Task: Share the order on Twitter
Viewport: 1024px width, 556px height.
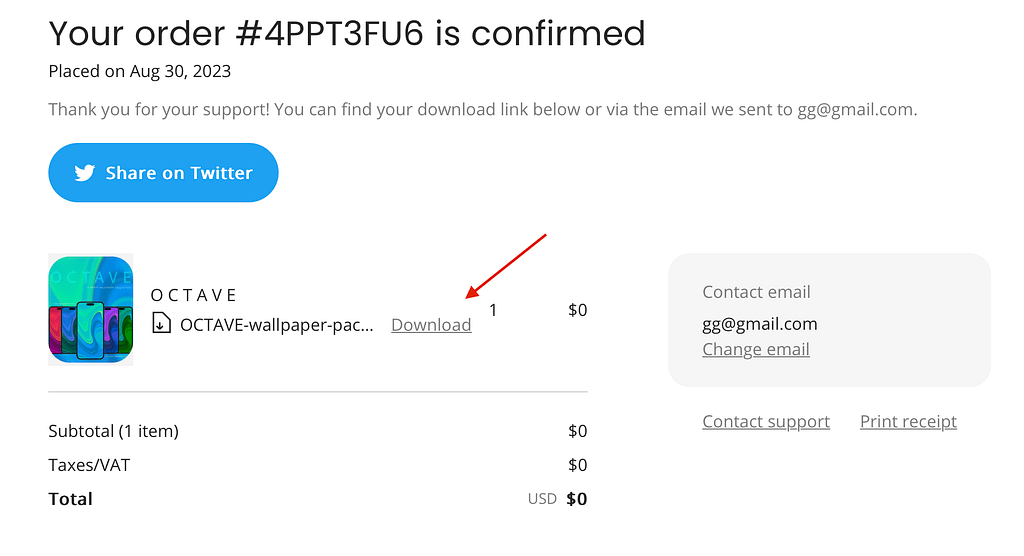Action: (163, 172)
